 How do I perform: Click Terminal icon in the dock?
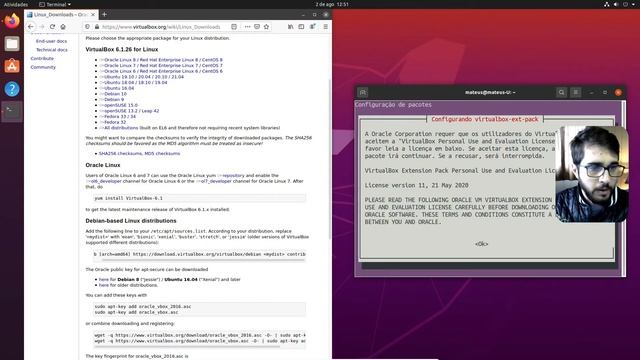(x=12, y=111)
